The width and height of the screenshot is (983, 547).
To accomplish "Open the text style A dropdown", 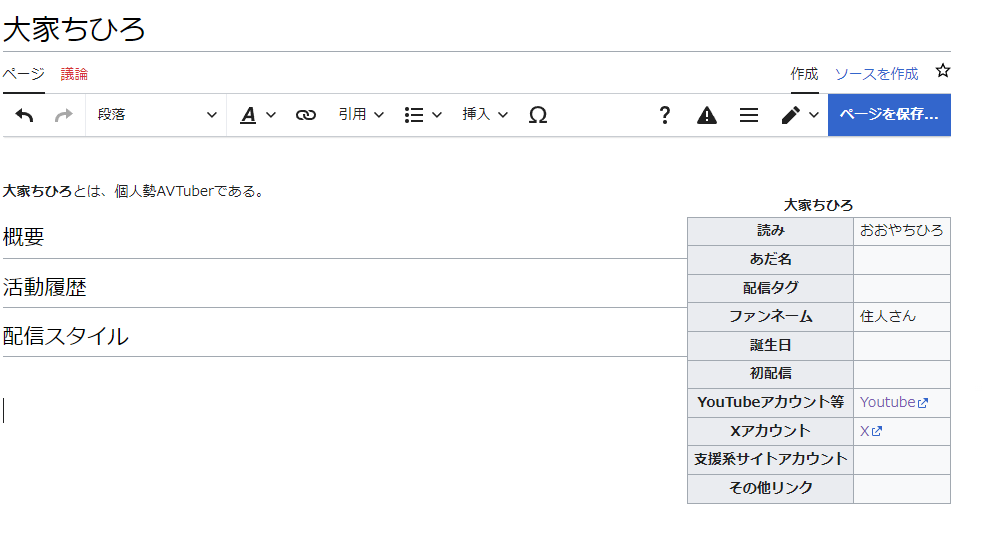I will (258, 115).
